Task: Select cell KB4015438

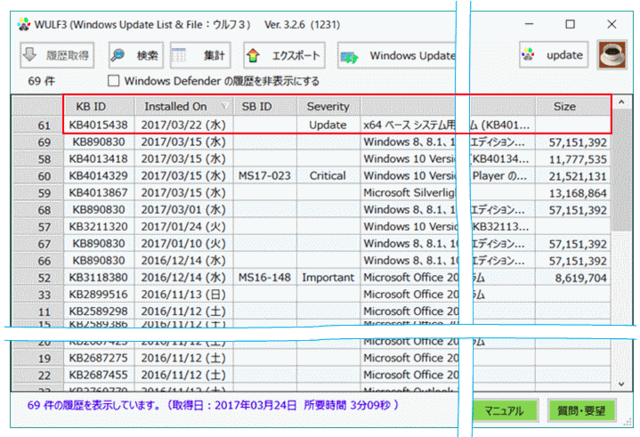Action: [99, 125]
